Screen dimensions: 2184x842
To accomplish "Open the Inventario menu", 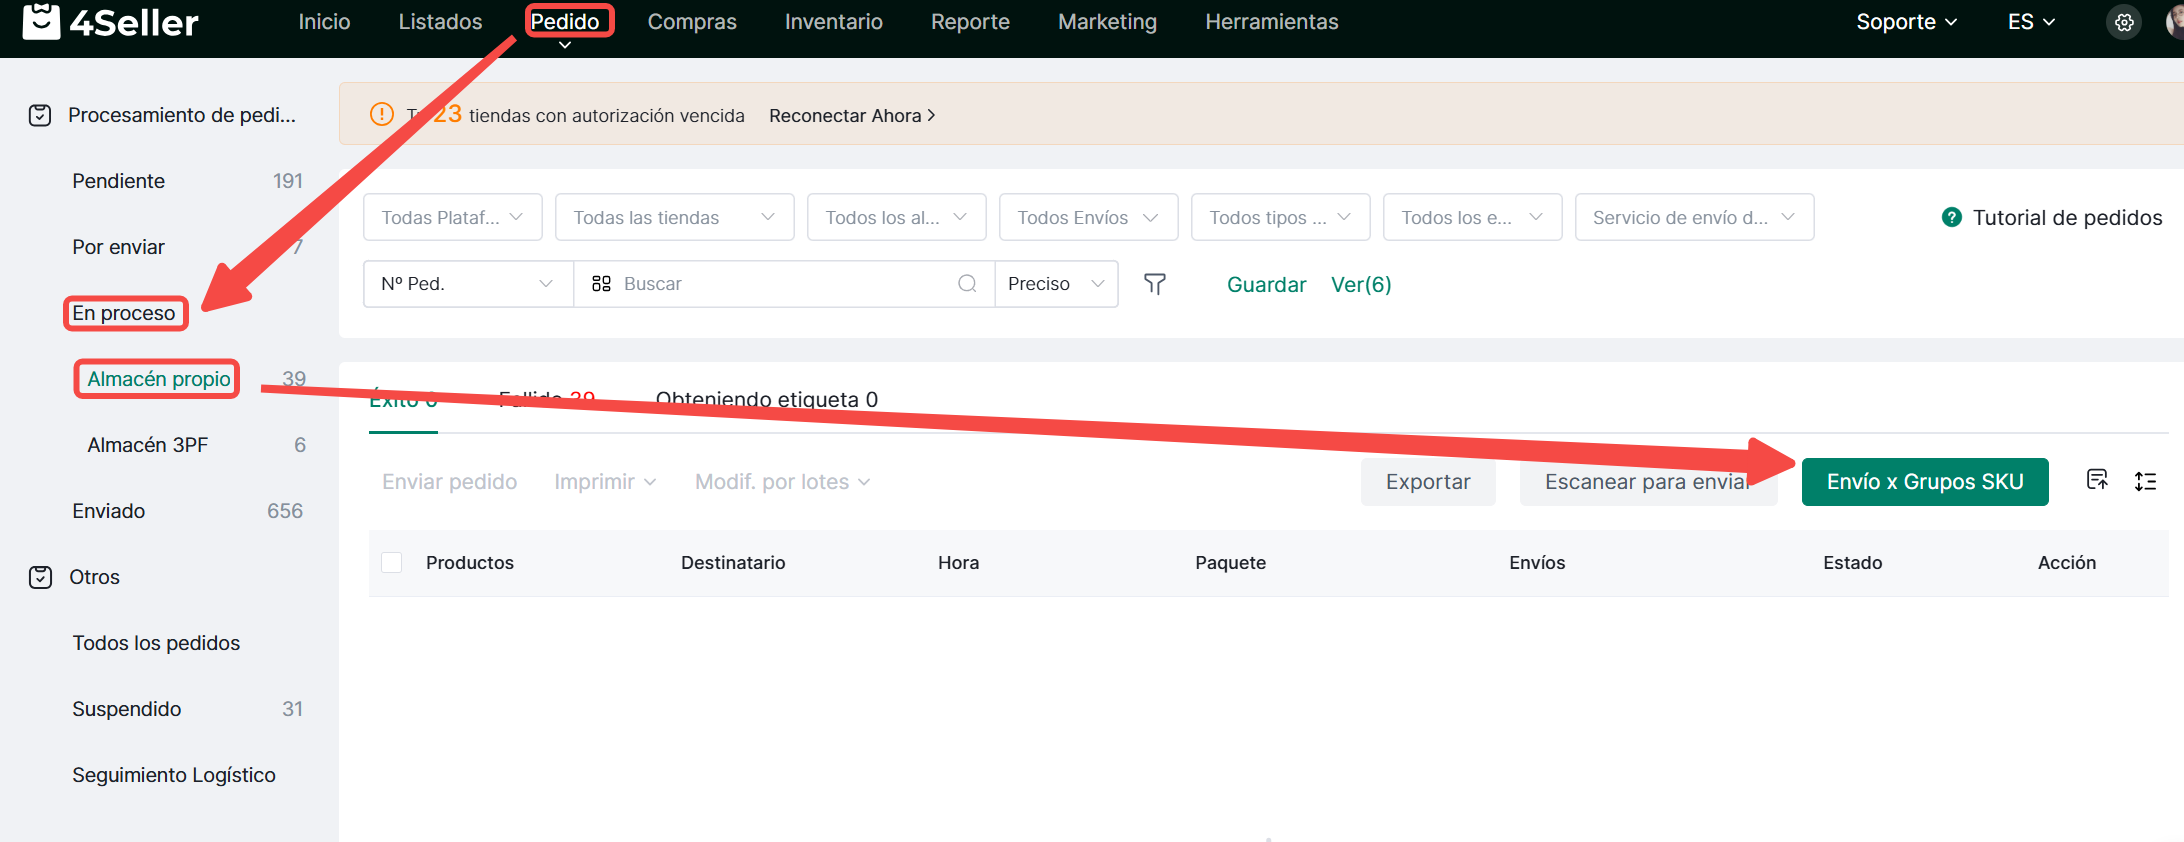I will pyautogui.click(x=833, y=22).
